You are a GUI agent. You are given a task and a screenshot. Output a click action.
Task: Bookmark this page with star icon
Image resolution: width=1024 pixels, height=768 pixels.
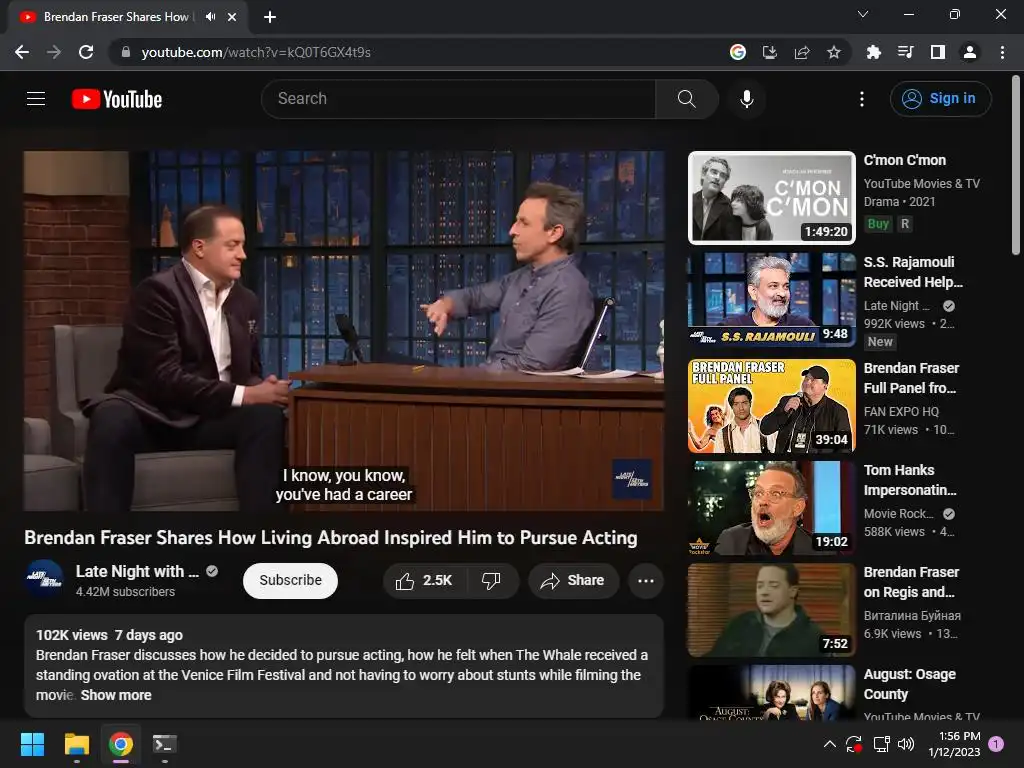[x=834, y=52]
